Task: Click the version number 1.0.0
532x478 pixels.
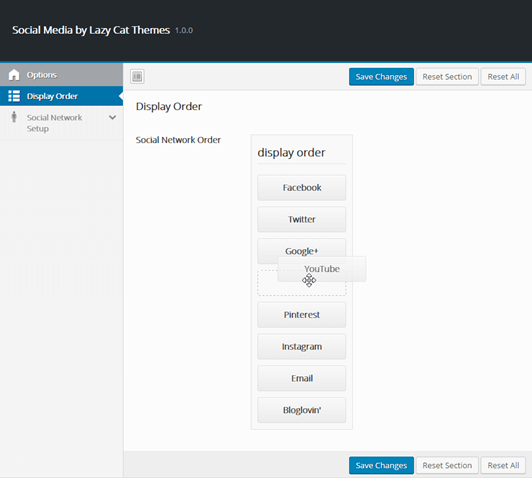Action: point(184,31)
